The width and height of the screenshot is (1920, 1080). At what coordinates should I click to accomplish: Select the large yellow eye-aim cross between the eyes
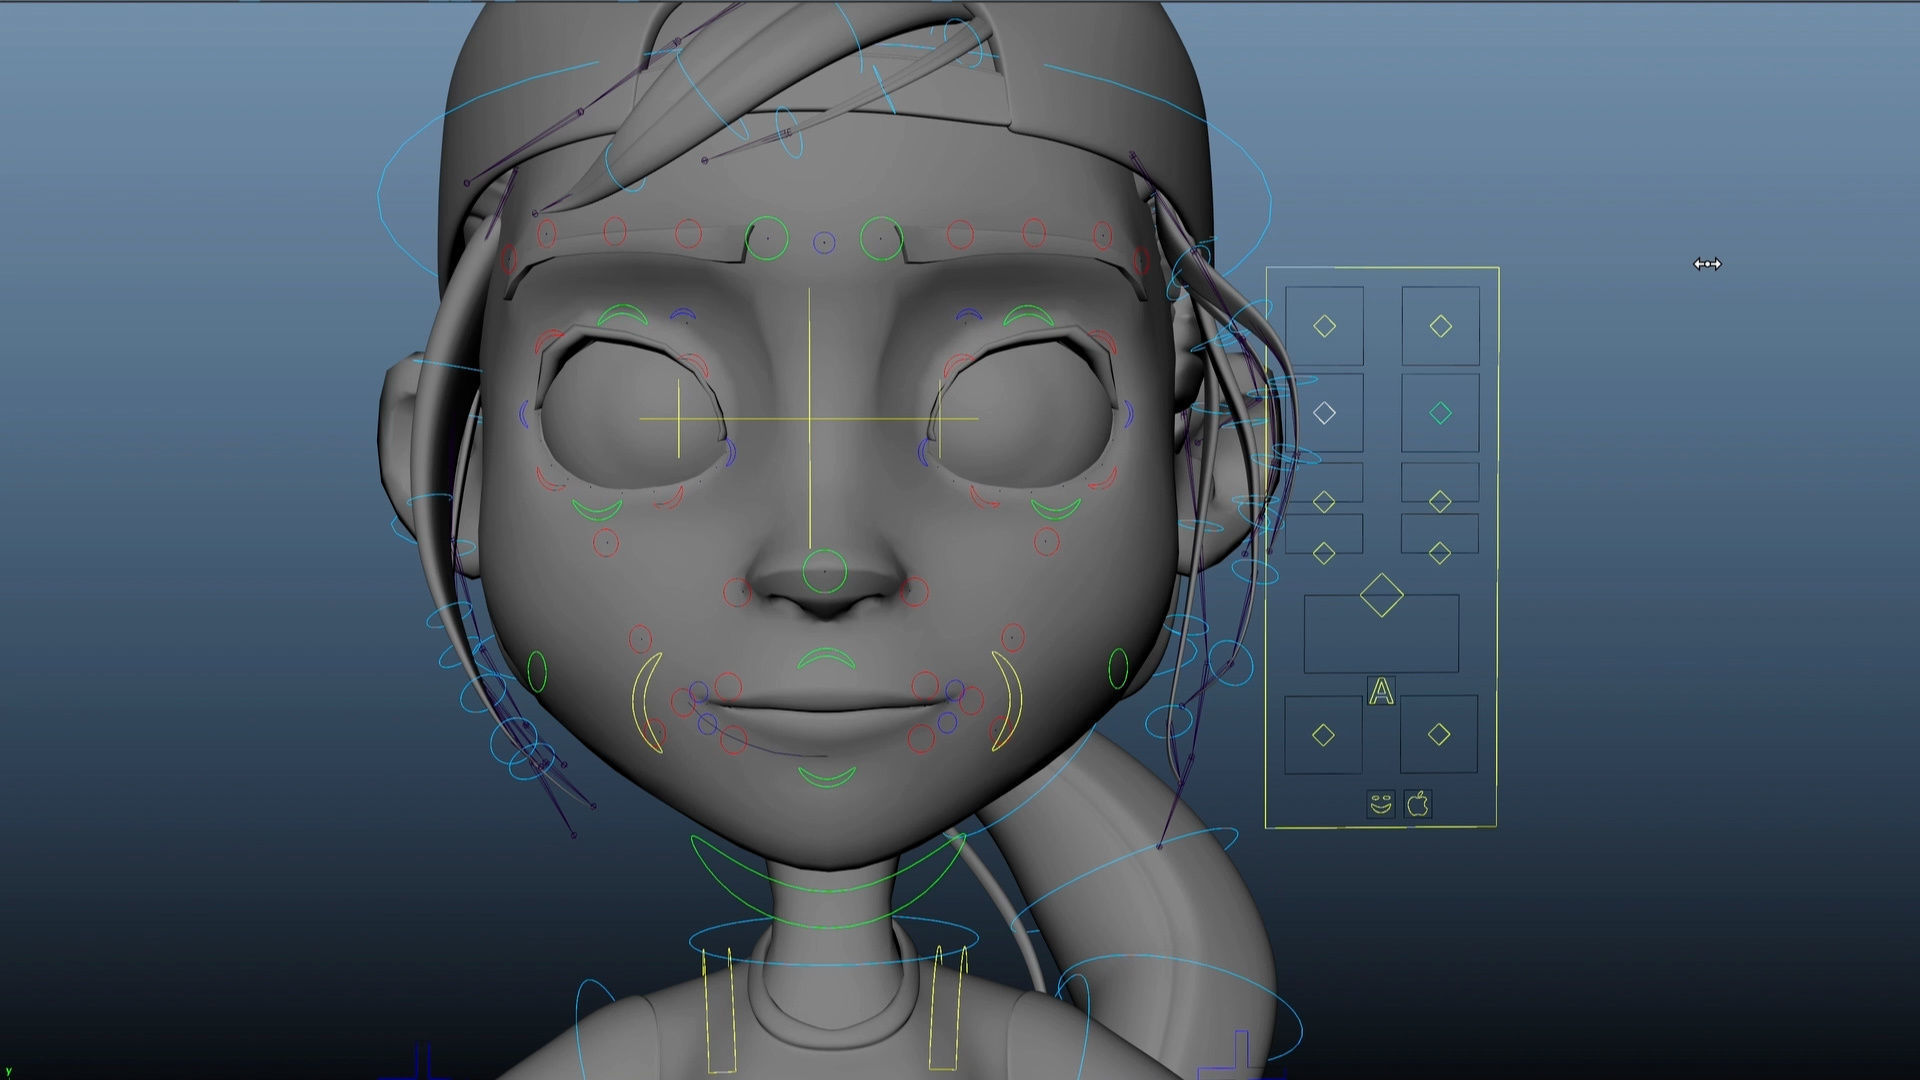tap(809, 418)
